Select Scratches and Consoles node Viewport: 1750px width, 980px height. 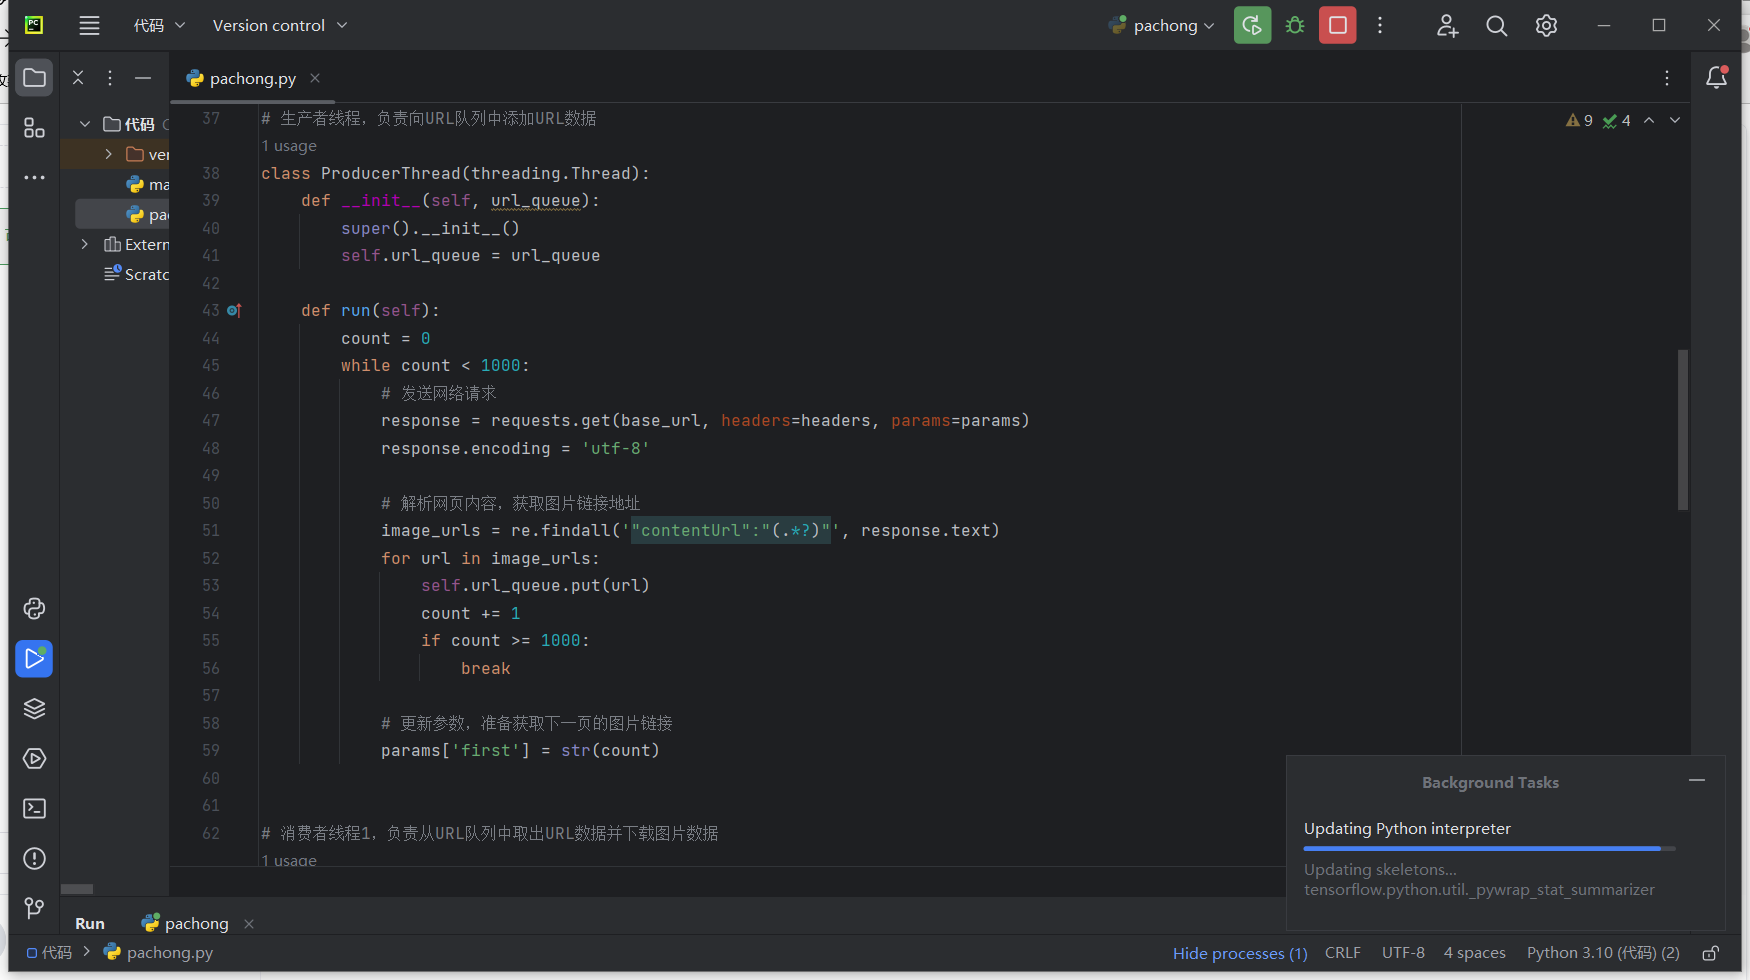click(x=137, y=274)
